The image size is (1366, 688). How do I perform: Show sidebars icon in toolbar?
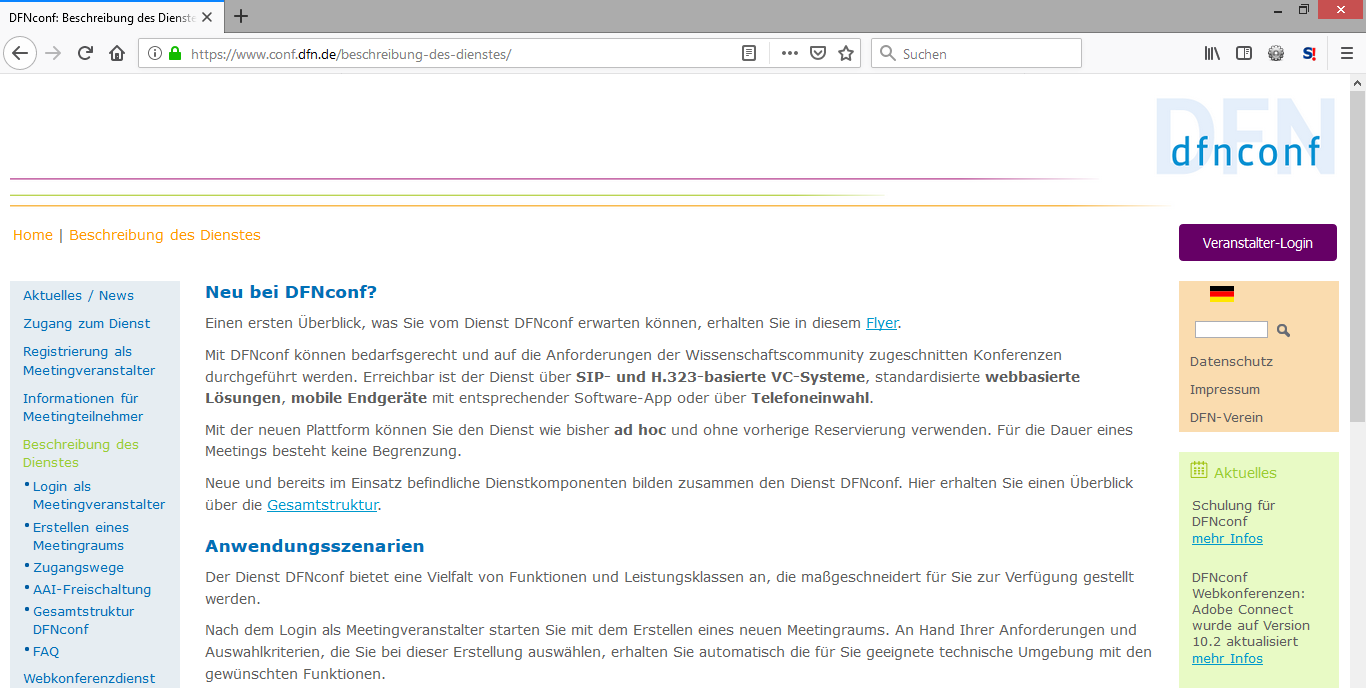coord(1244,54)
